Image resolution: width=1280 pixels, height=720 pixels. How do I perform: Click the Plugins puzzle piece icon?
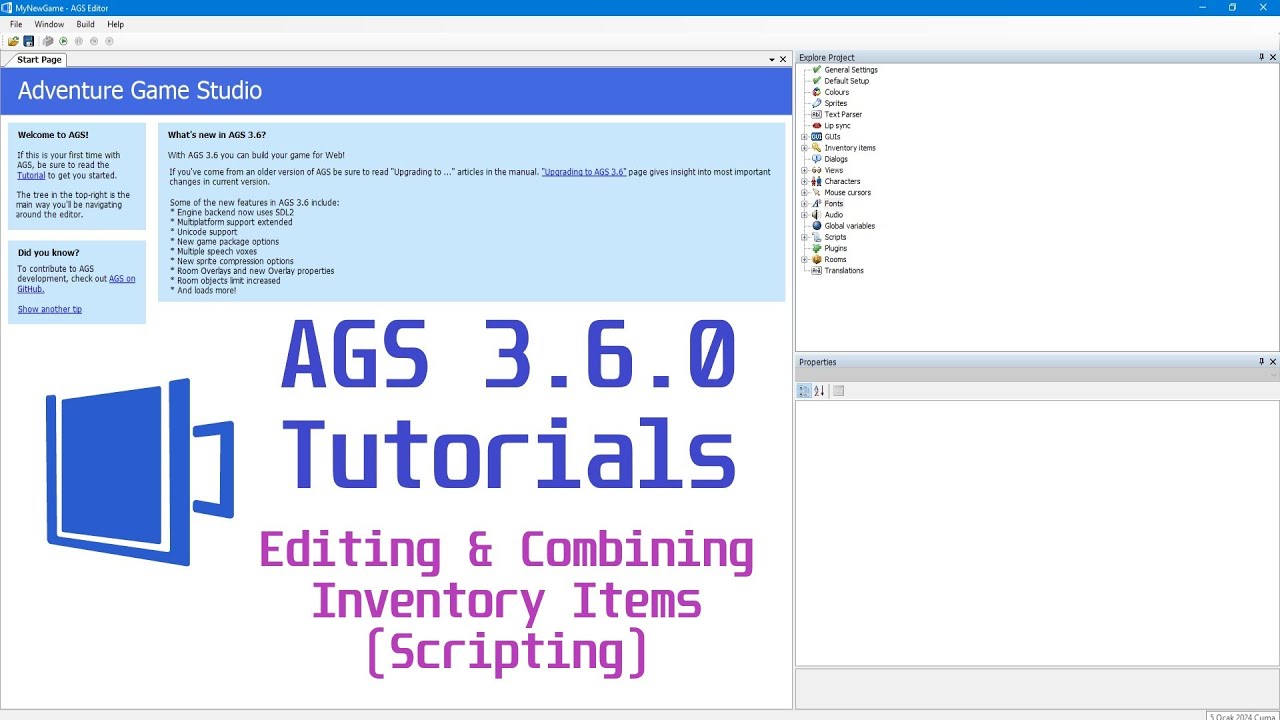tap(816, 248)
